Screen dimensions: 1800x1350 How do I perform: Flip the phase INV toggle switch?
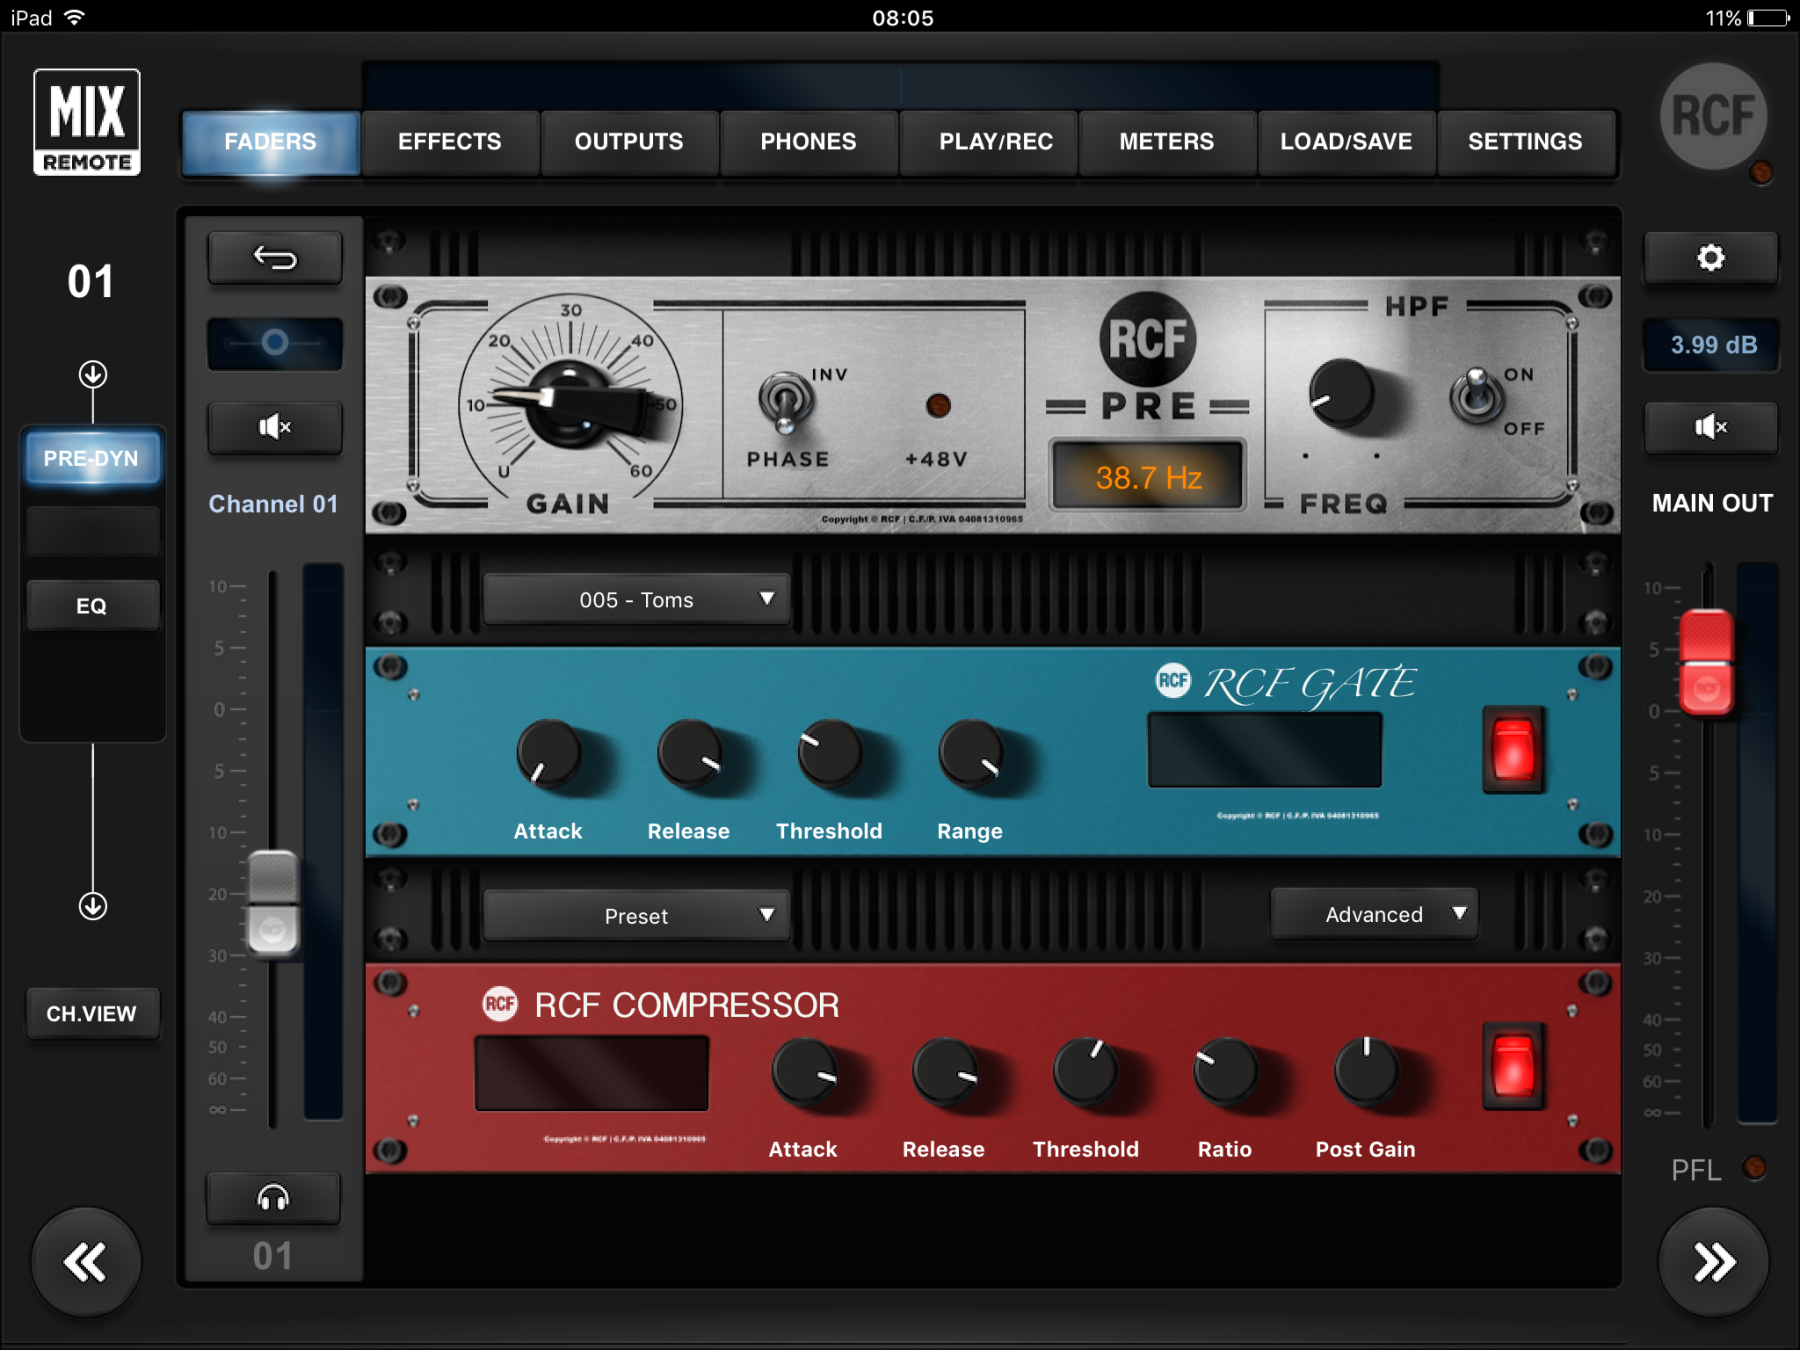click(786, 402)
